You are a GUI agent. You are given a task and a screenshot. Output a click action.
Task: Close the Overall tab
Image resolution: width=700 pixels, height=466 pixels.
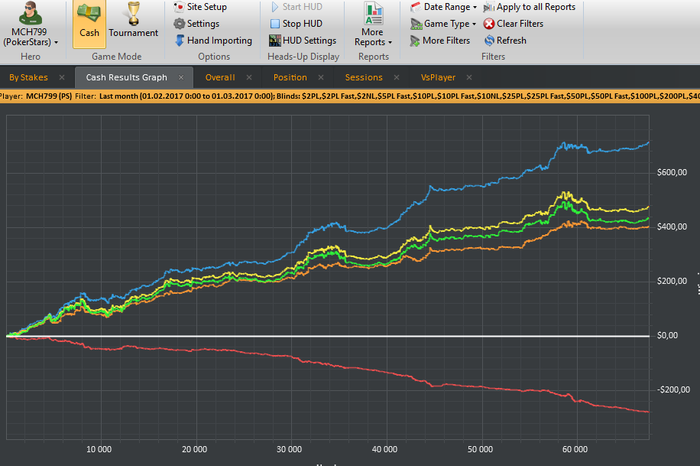[x=249, y=78]
